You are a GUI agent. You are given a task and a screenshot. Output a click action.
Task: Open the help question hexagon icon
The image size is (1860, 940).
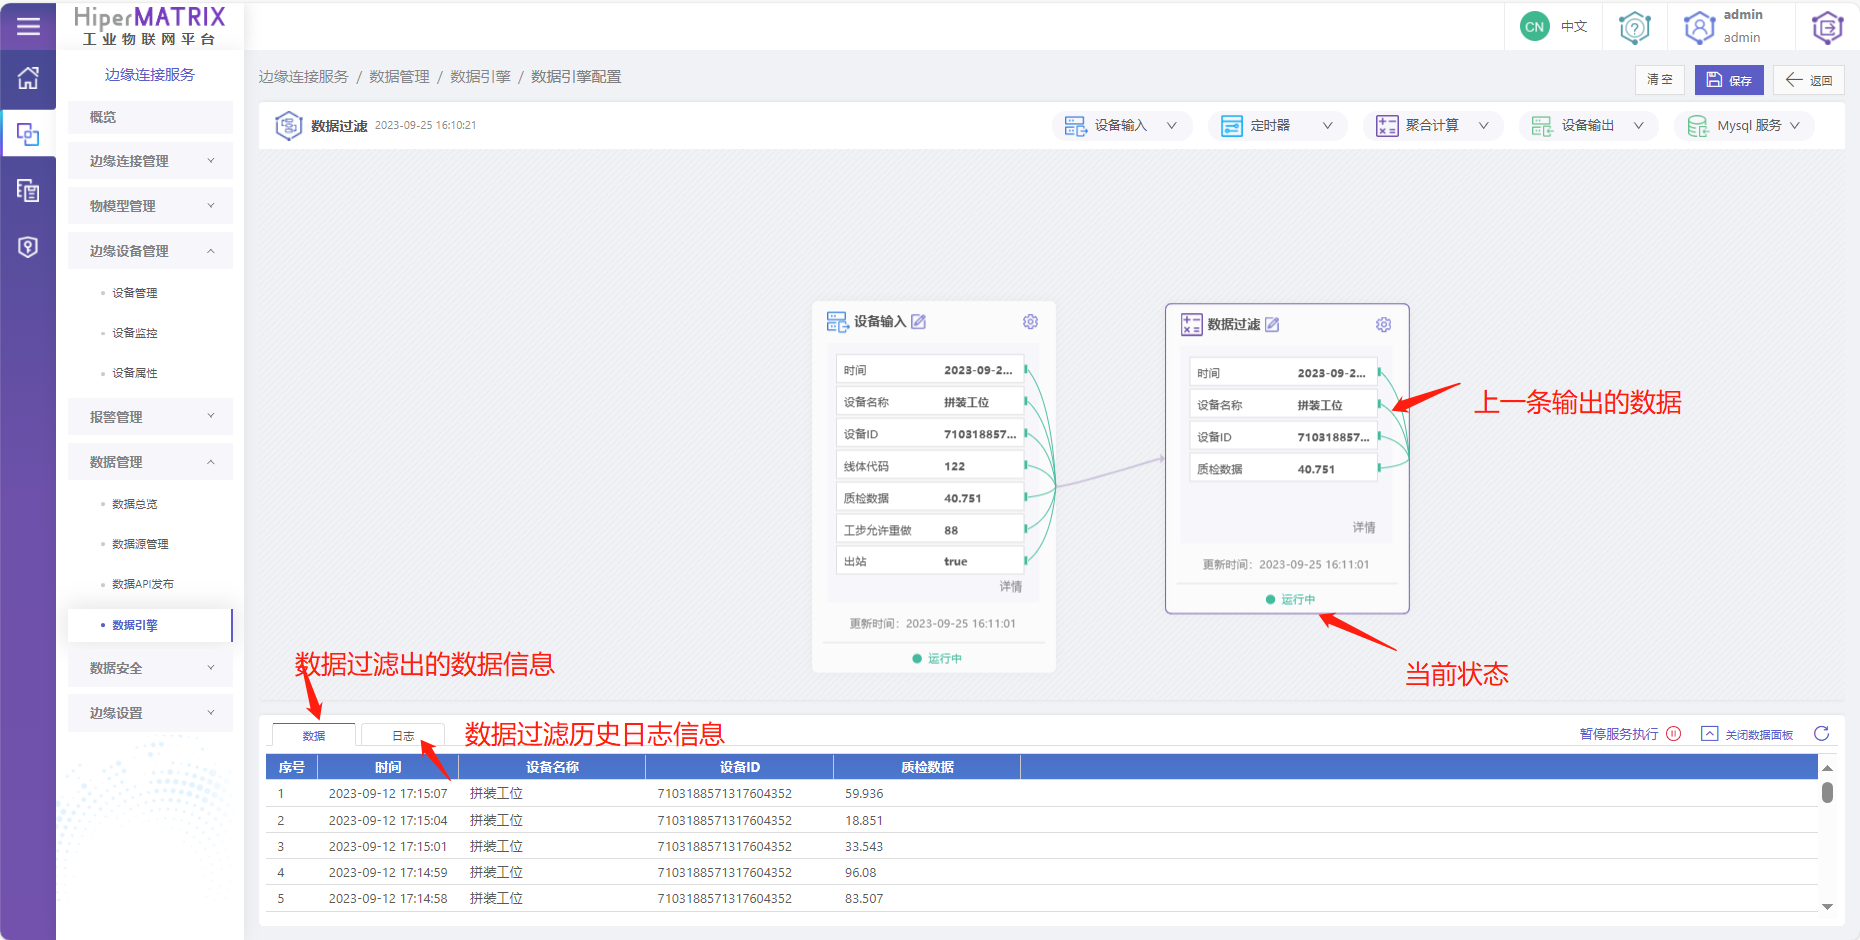pyautogui.click(x=1635, y=27)
